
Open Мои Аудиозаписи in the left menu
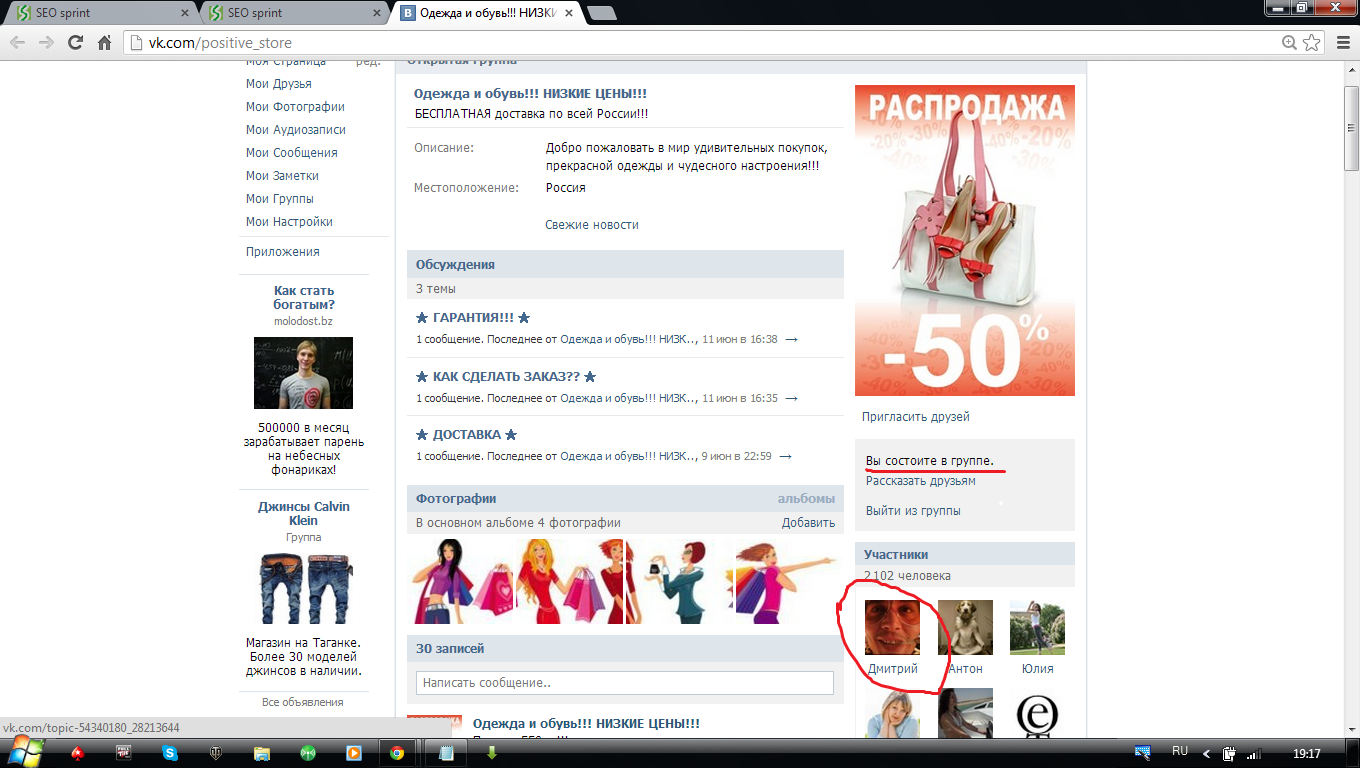point(296,130)
